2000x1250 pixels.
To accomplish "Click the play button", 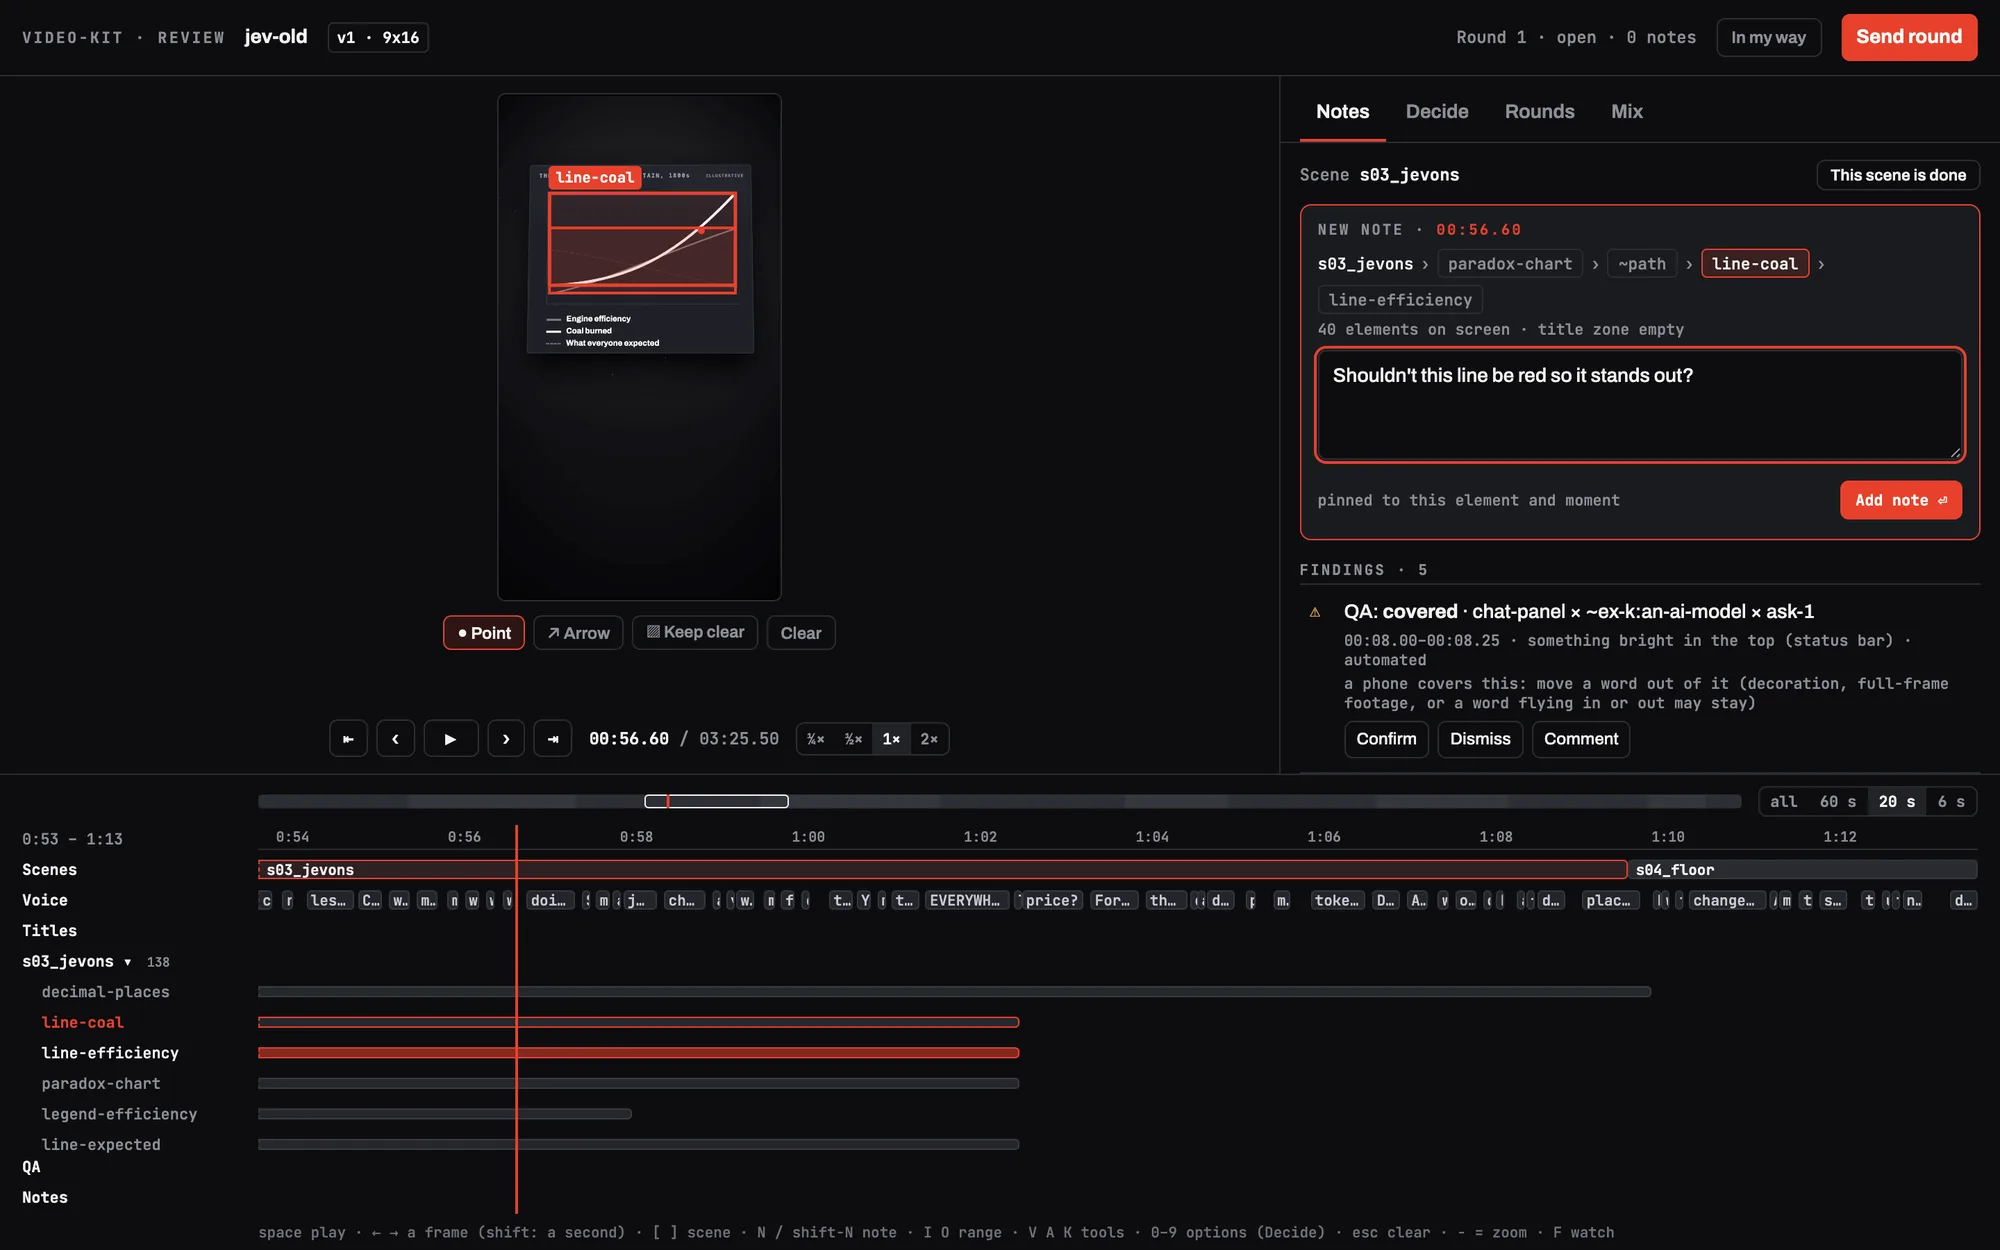I will pyautogui.click(x=450, y=739).
